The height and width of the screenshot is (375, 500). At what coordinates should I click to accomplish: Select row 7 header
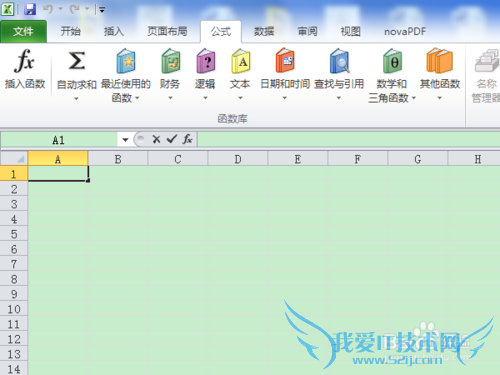coord(14,264)
